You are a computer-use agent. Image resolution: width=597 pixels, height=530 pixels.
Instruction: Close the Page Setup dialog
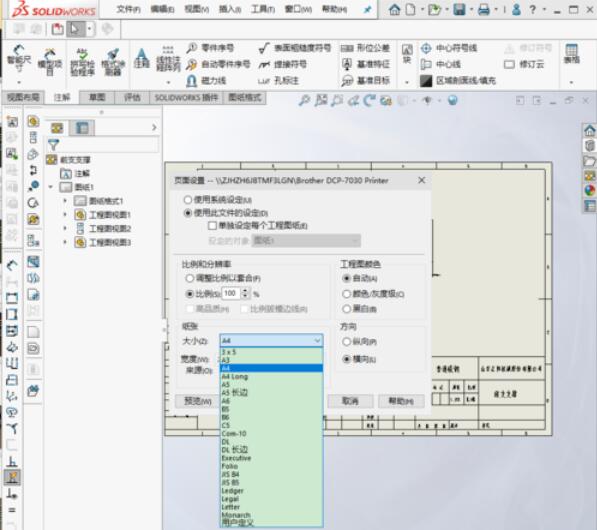[421, 180]
